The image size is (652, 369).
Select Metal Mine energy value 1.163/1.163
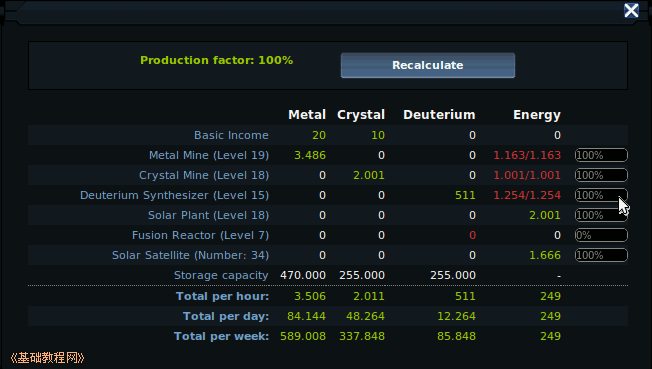click(527, 155)
